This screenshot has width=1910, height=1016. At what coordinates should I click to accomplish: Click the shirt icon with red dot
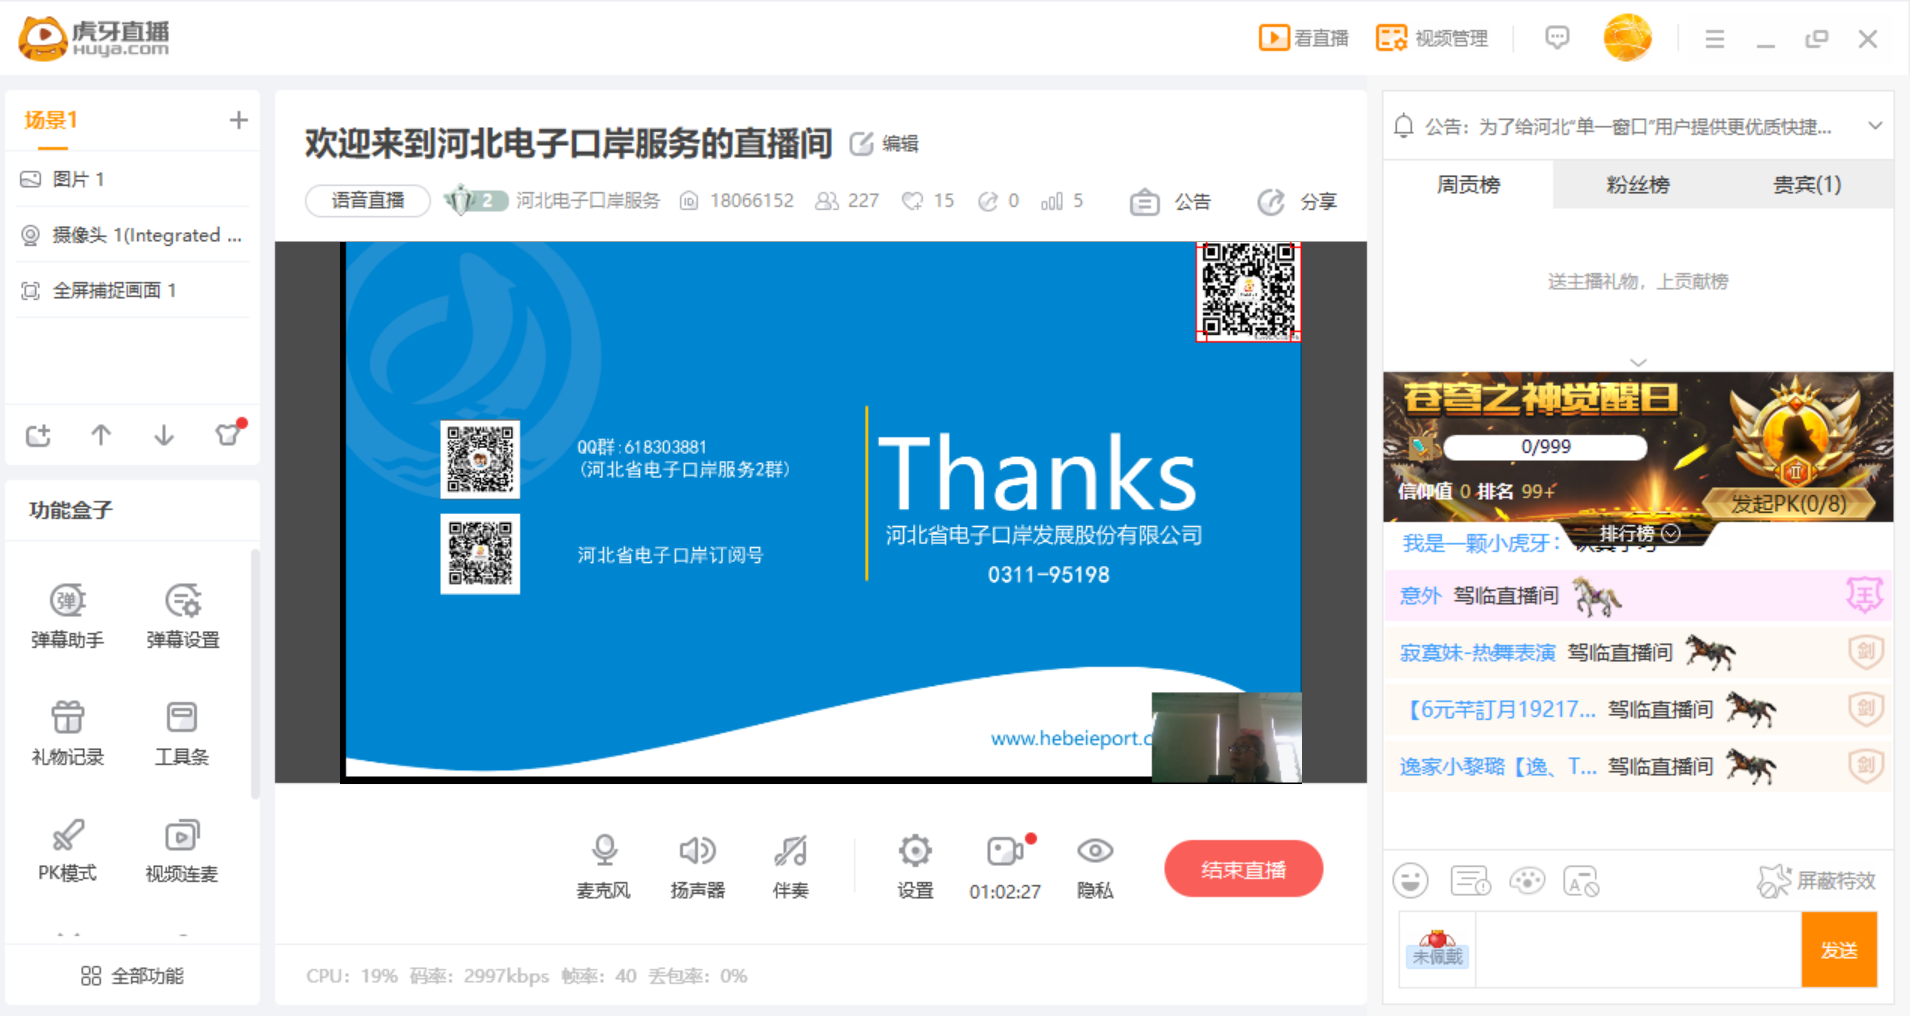tap(229, 433)
